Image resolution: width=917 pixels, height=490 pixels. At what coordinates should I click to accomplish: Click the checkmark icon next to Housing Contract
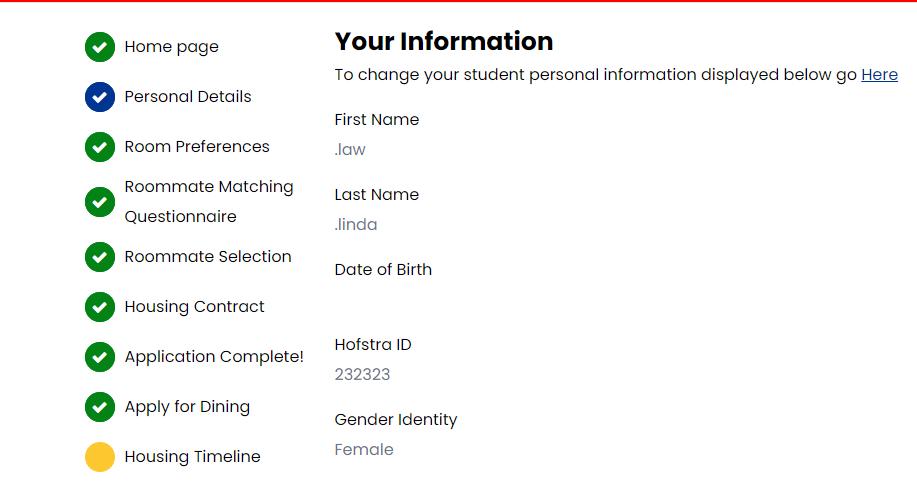pyautogui.click(x=99, y=307)
